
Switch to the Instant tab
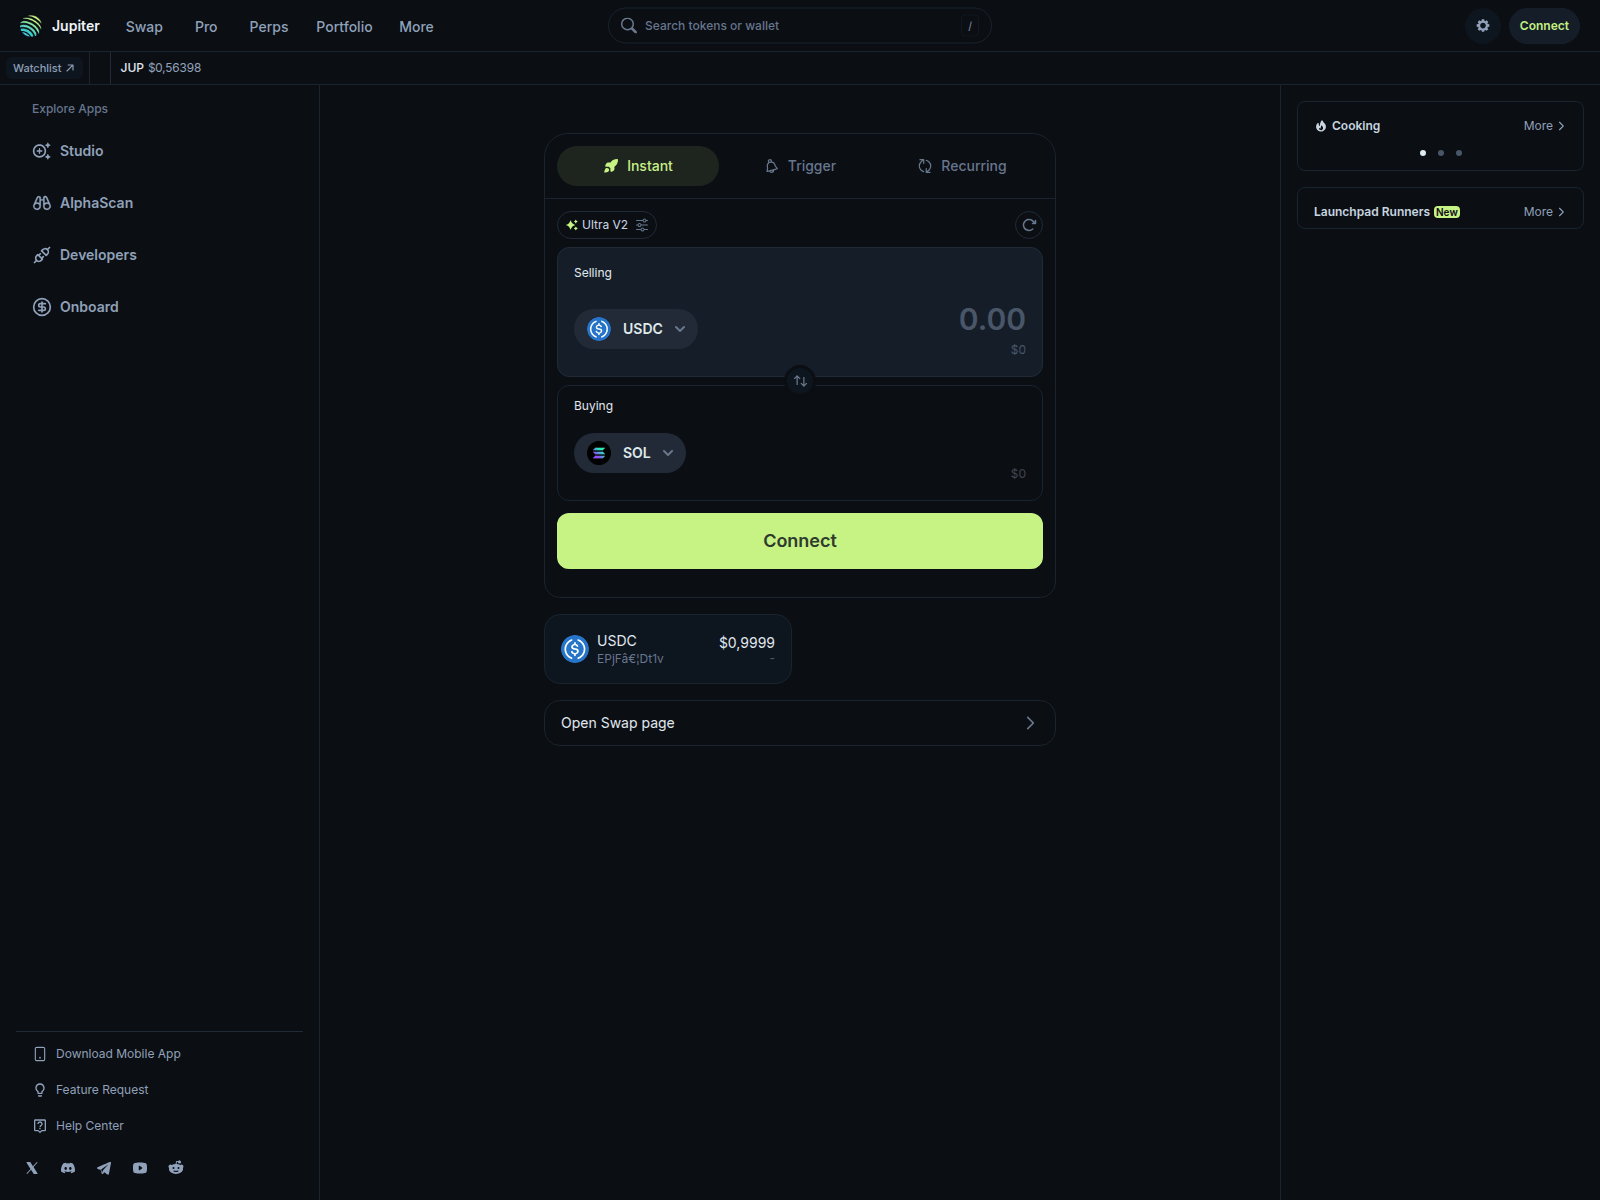(638, 166)
